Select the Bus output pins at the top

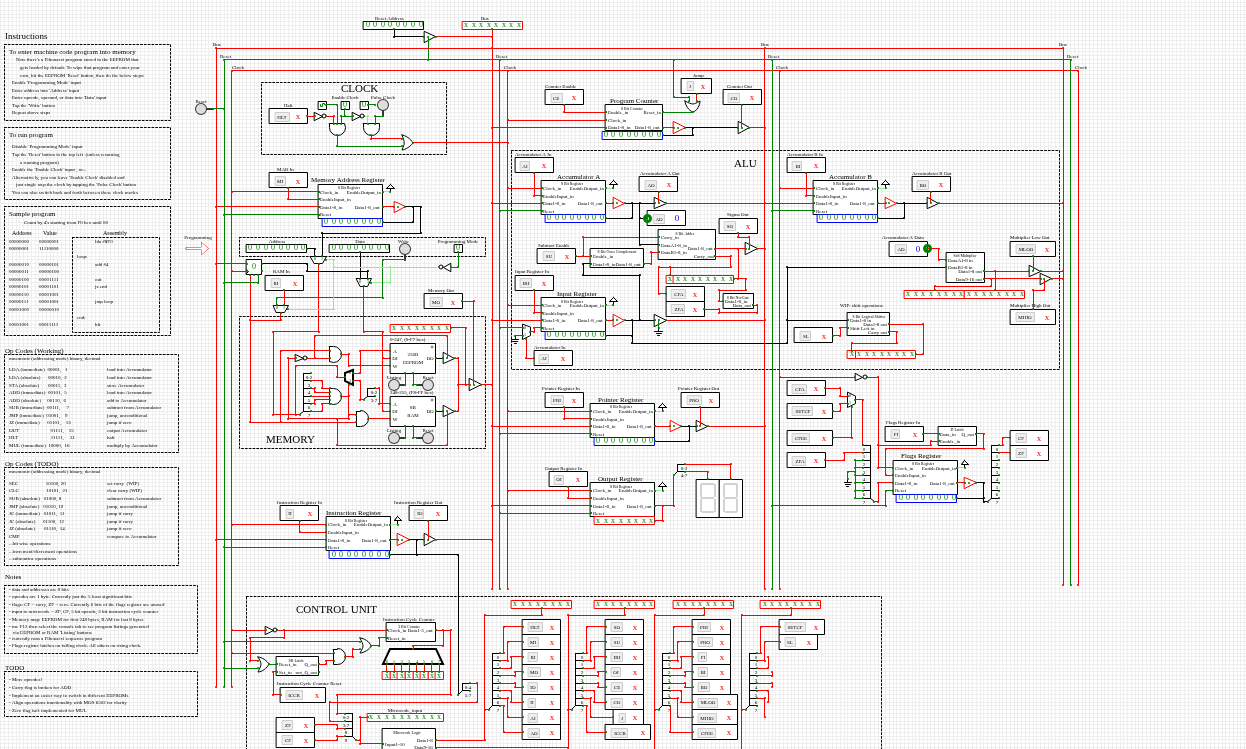click(492, 25)
